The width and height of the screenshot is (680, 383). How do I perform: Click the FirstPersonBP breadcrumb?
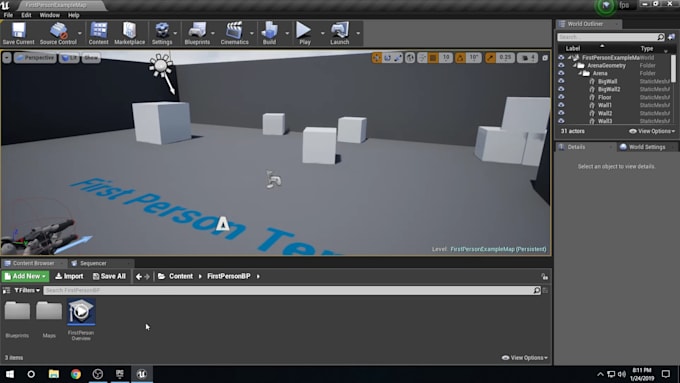coord(229,276)
